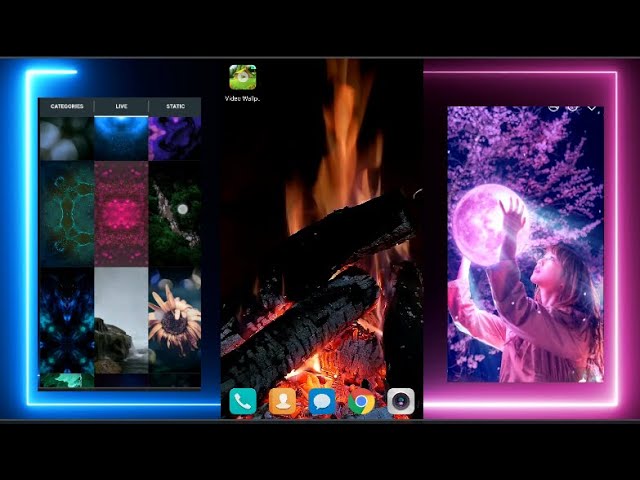Image resolution: width=640 pixels, height=480 pixels.
Task: Select the dark blue symmetric wallpaper thumbnail
Action: pyautogui.click(x=67, y=320)
